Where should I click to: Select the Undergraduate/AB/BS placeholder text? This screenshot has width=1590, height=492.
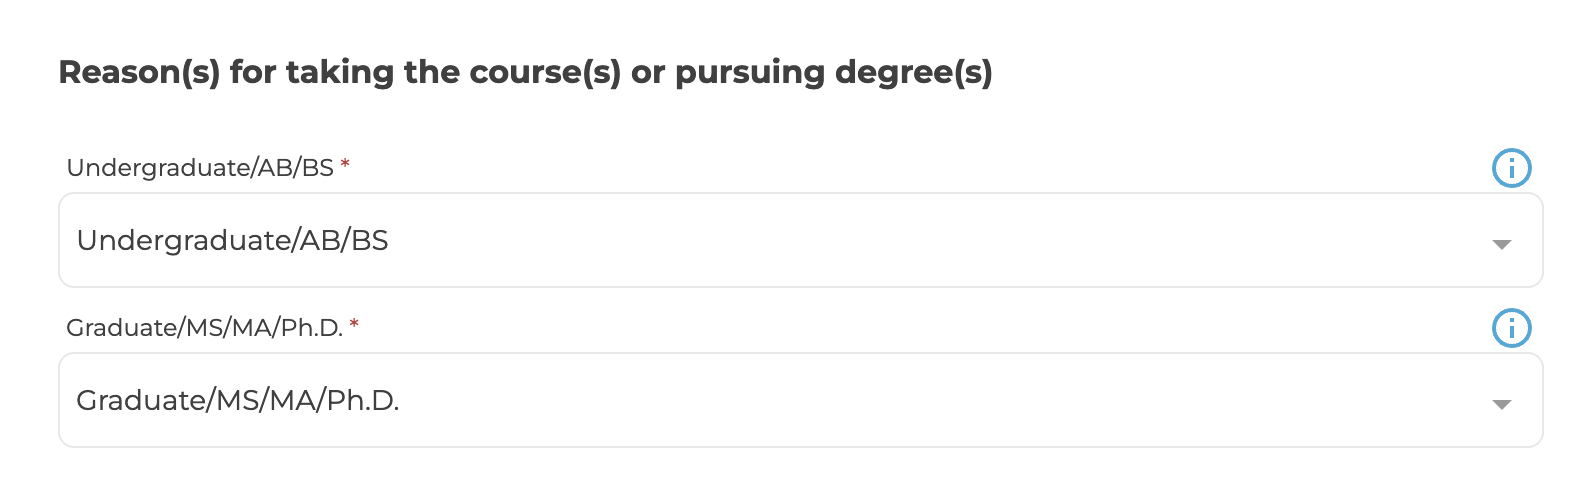232,241
